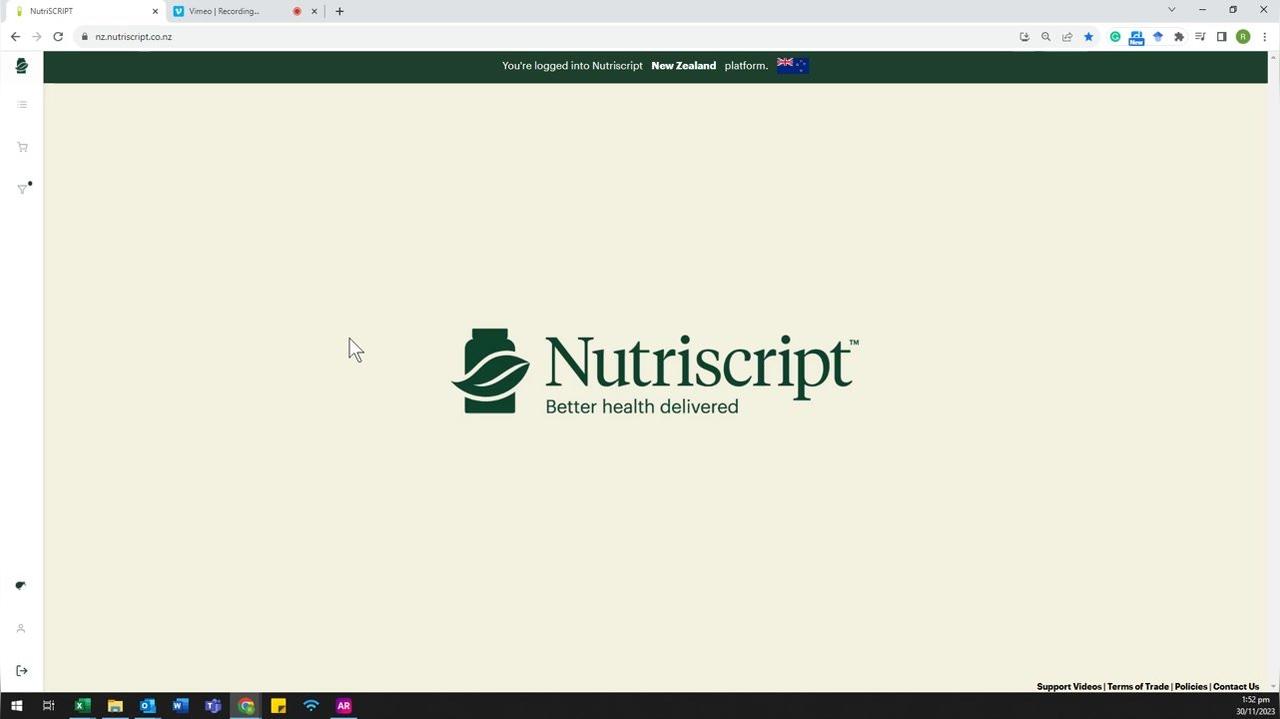This screenshot has height=719, width=1280.
Task: Open the user profile icon in sidebar
Action: coord(20,628)
